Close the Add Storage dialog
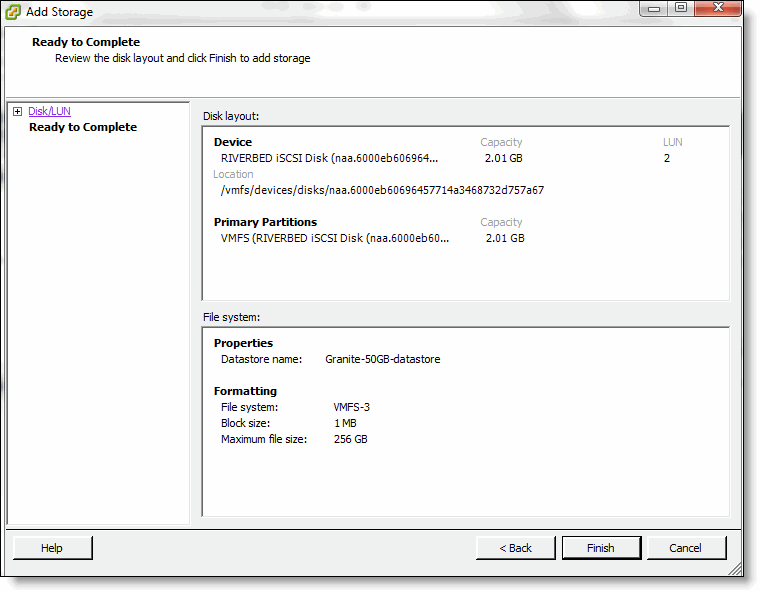 pos(718,8)
